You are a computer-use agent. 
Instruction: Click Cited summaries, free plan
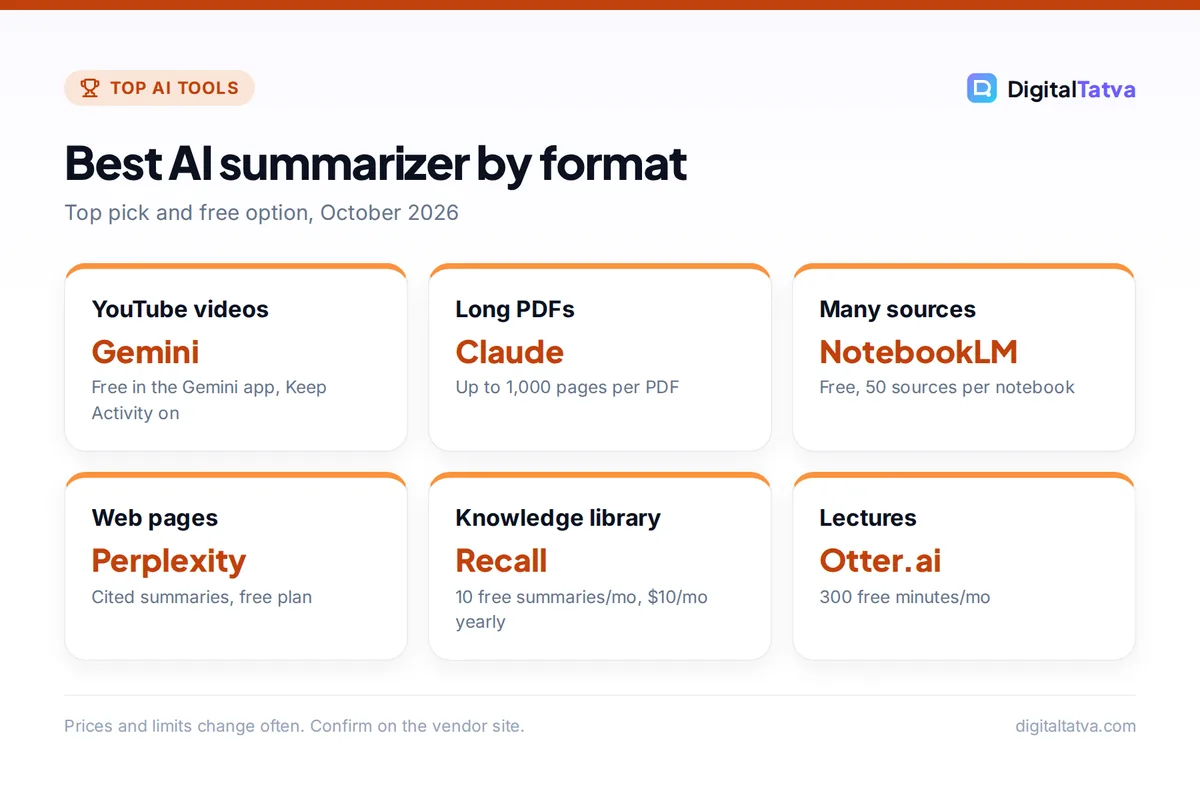[202, 597]
